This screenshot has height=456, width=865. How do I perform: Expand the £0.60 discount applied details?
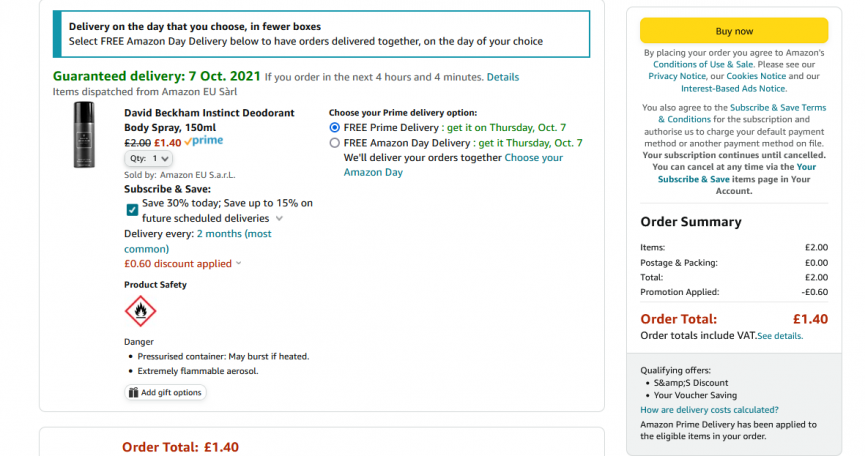pyautogui.click(x=238, y=263)
